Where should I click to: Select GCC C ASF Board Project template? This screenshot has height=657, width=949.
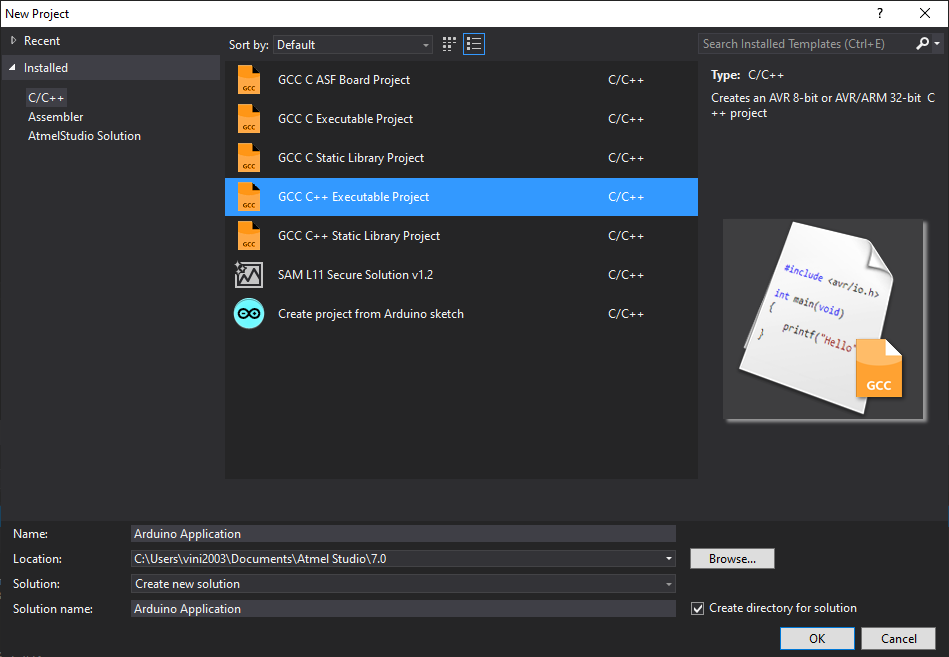point(461,80)
